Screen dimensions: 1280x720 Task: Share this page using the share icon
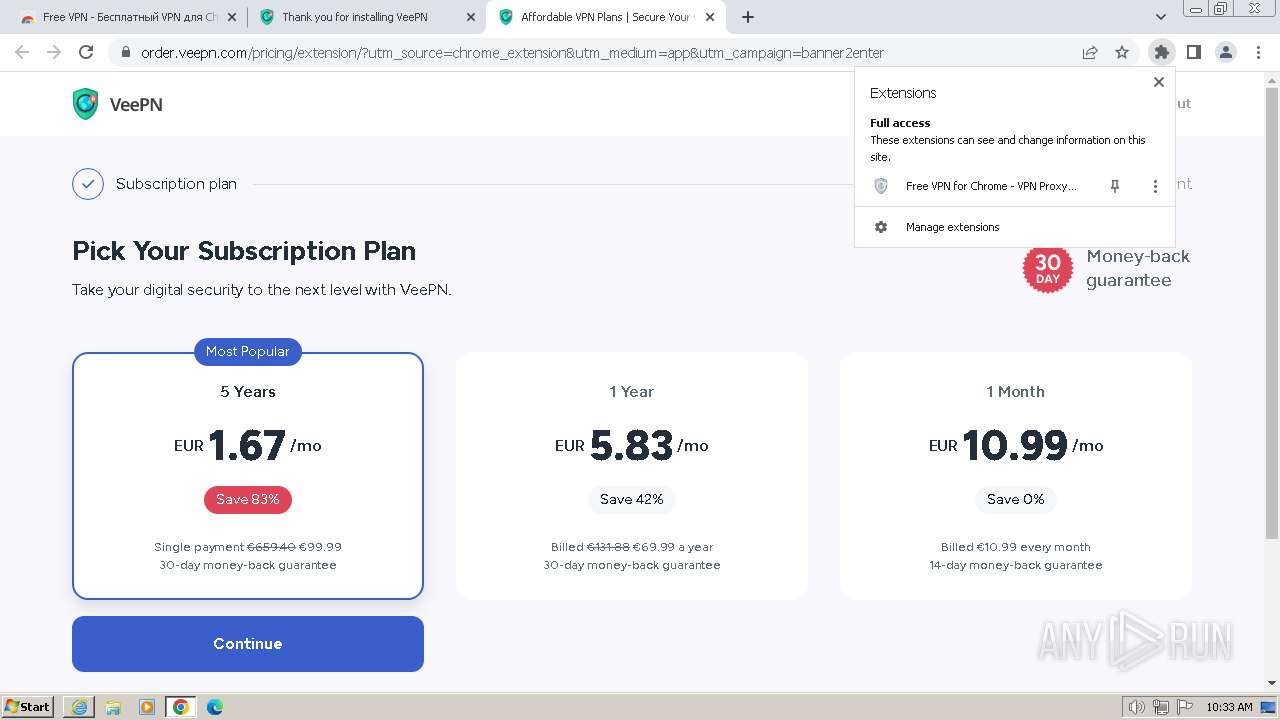1090,52
